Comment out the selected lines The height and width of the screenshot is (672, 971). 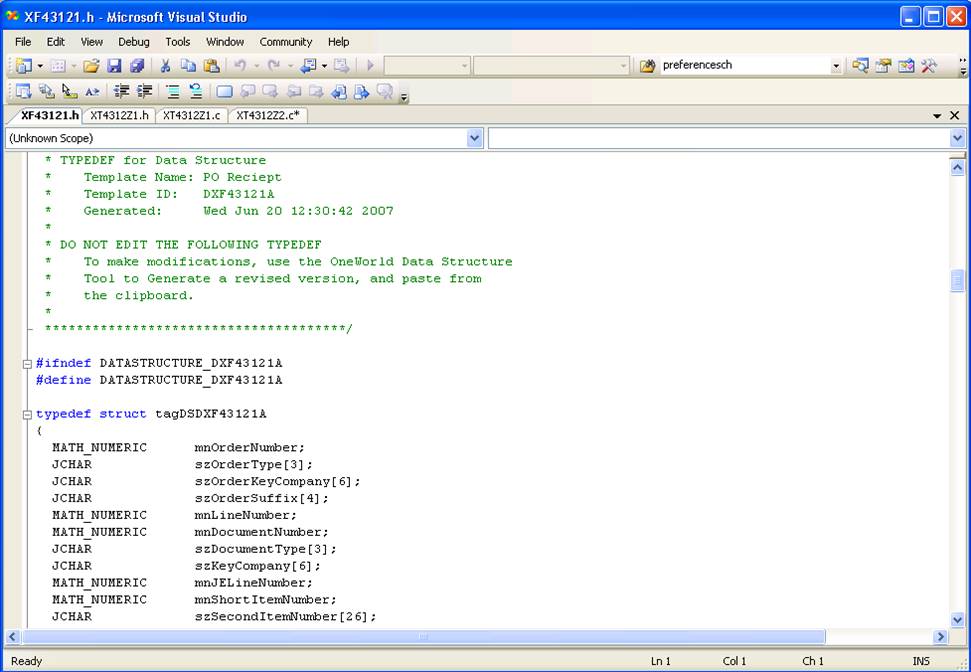[173, 92]
